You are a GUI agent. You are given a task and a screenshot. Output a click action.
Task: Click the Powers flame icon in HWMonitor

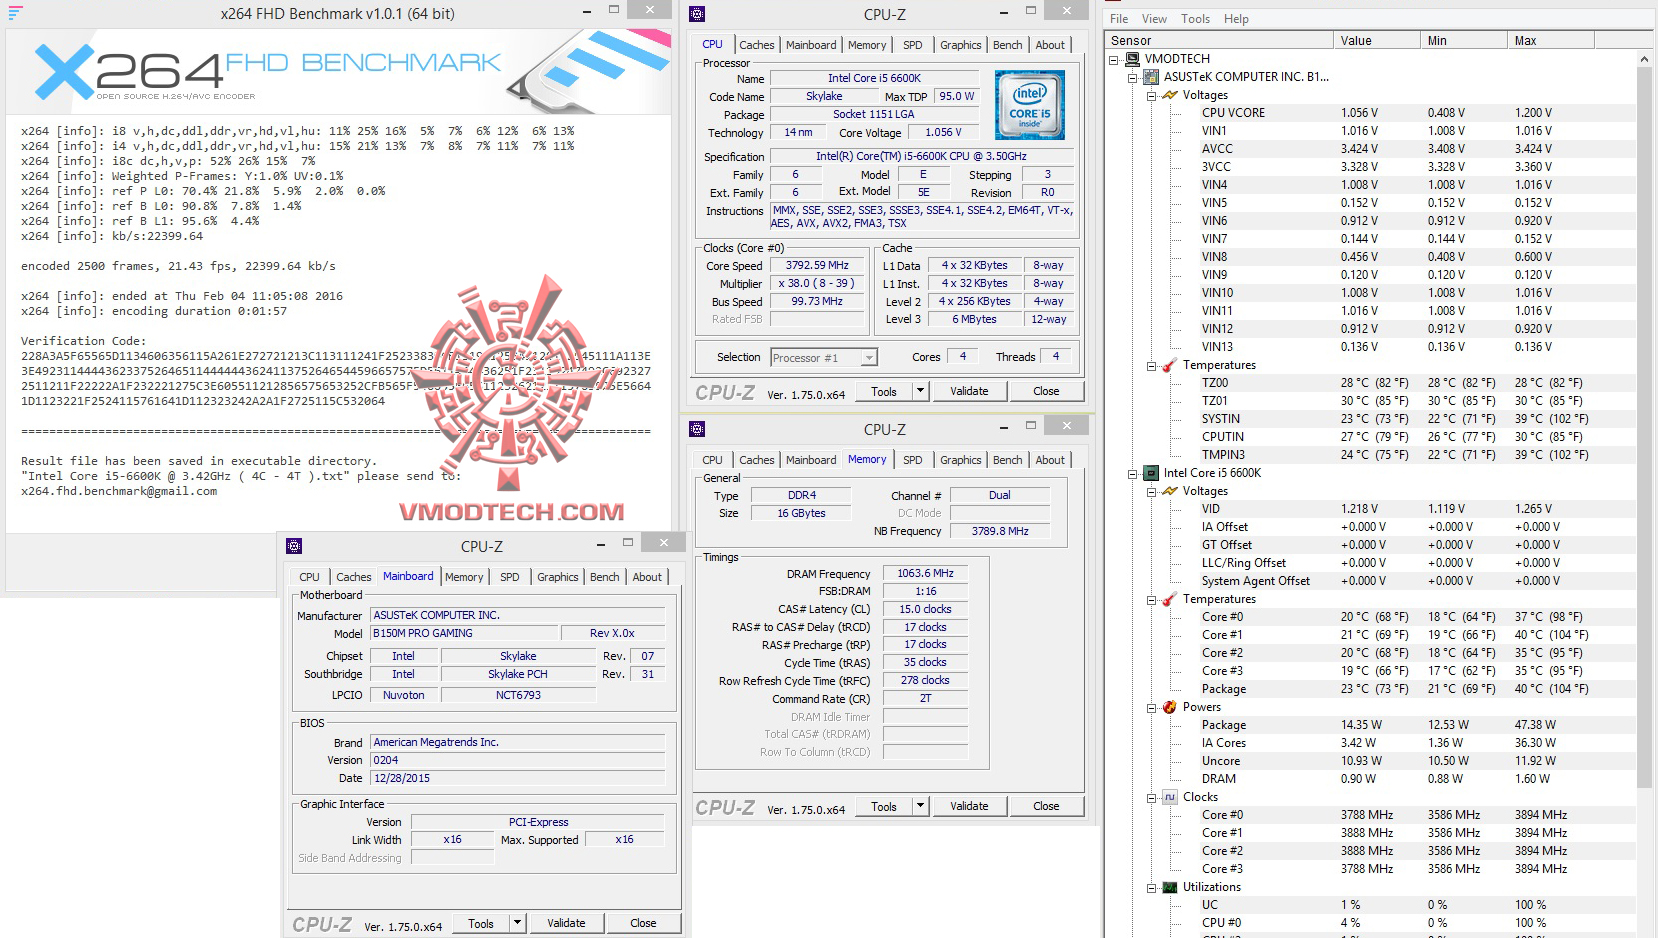pyautogui.click(x=1170, y=707)
